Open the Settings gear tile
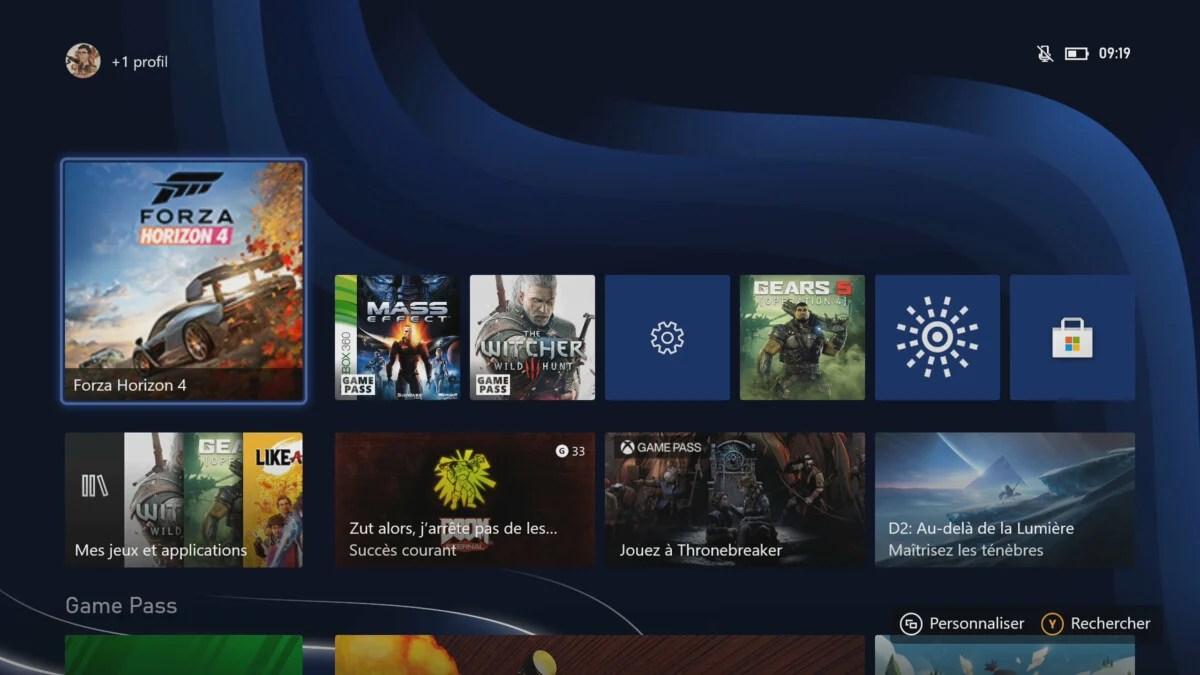The image size is (1200, 675). [667, 338]
